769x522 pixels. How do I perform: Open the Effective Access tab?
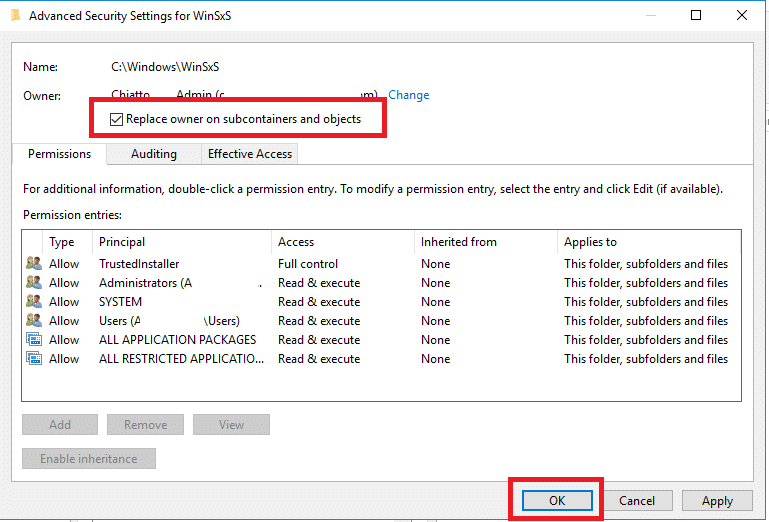click(250, 154)
